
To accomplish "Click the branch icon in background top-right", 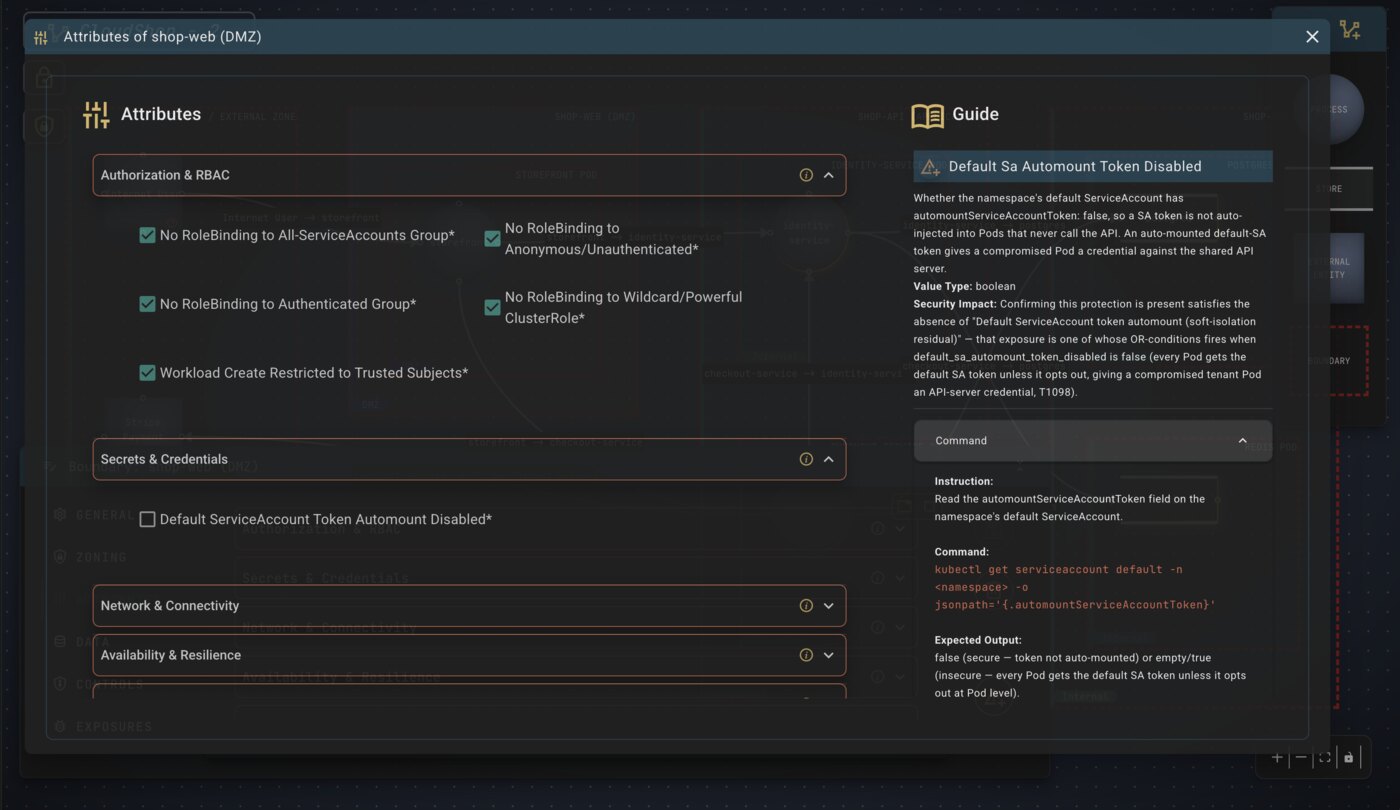I will point(1350,30).
